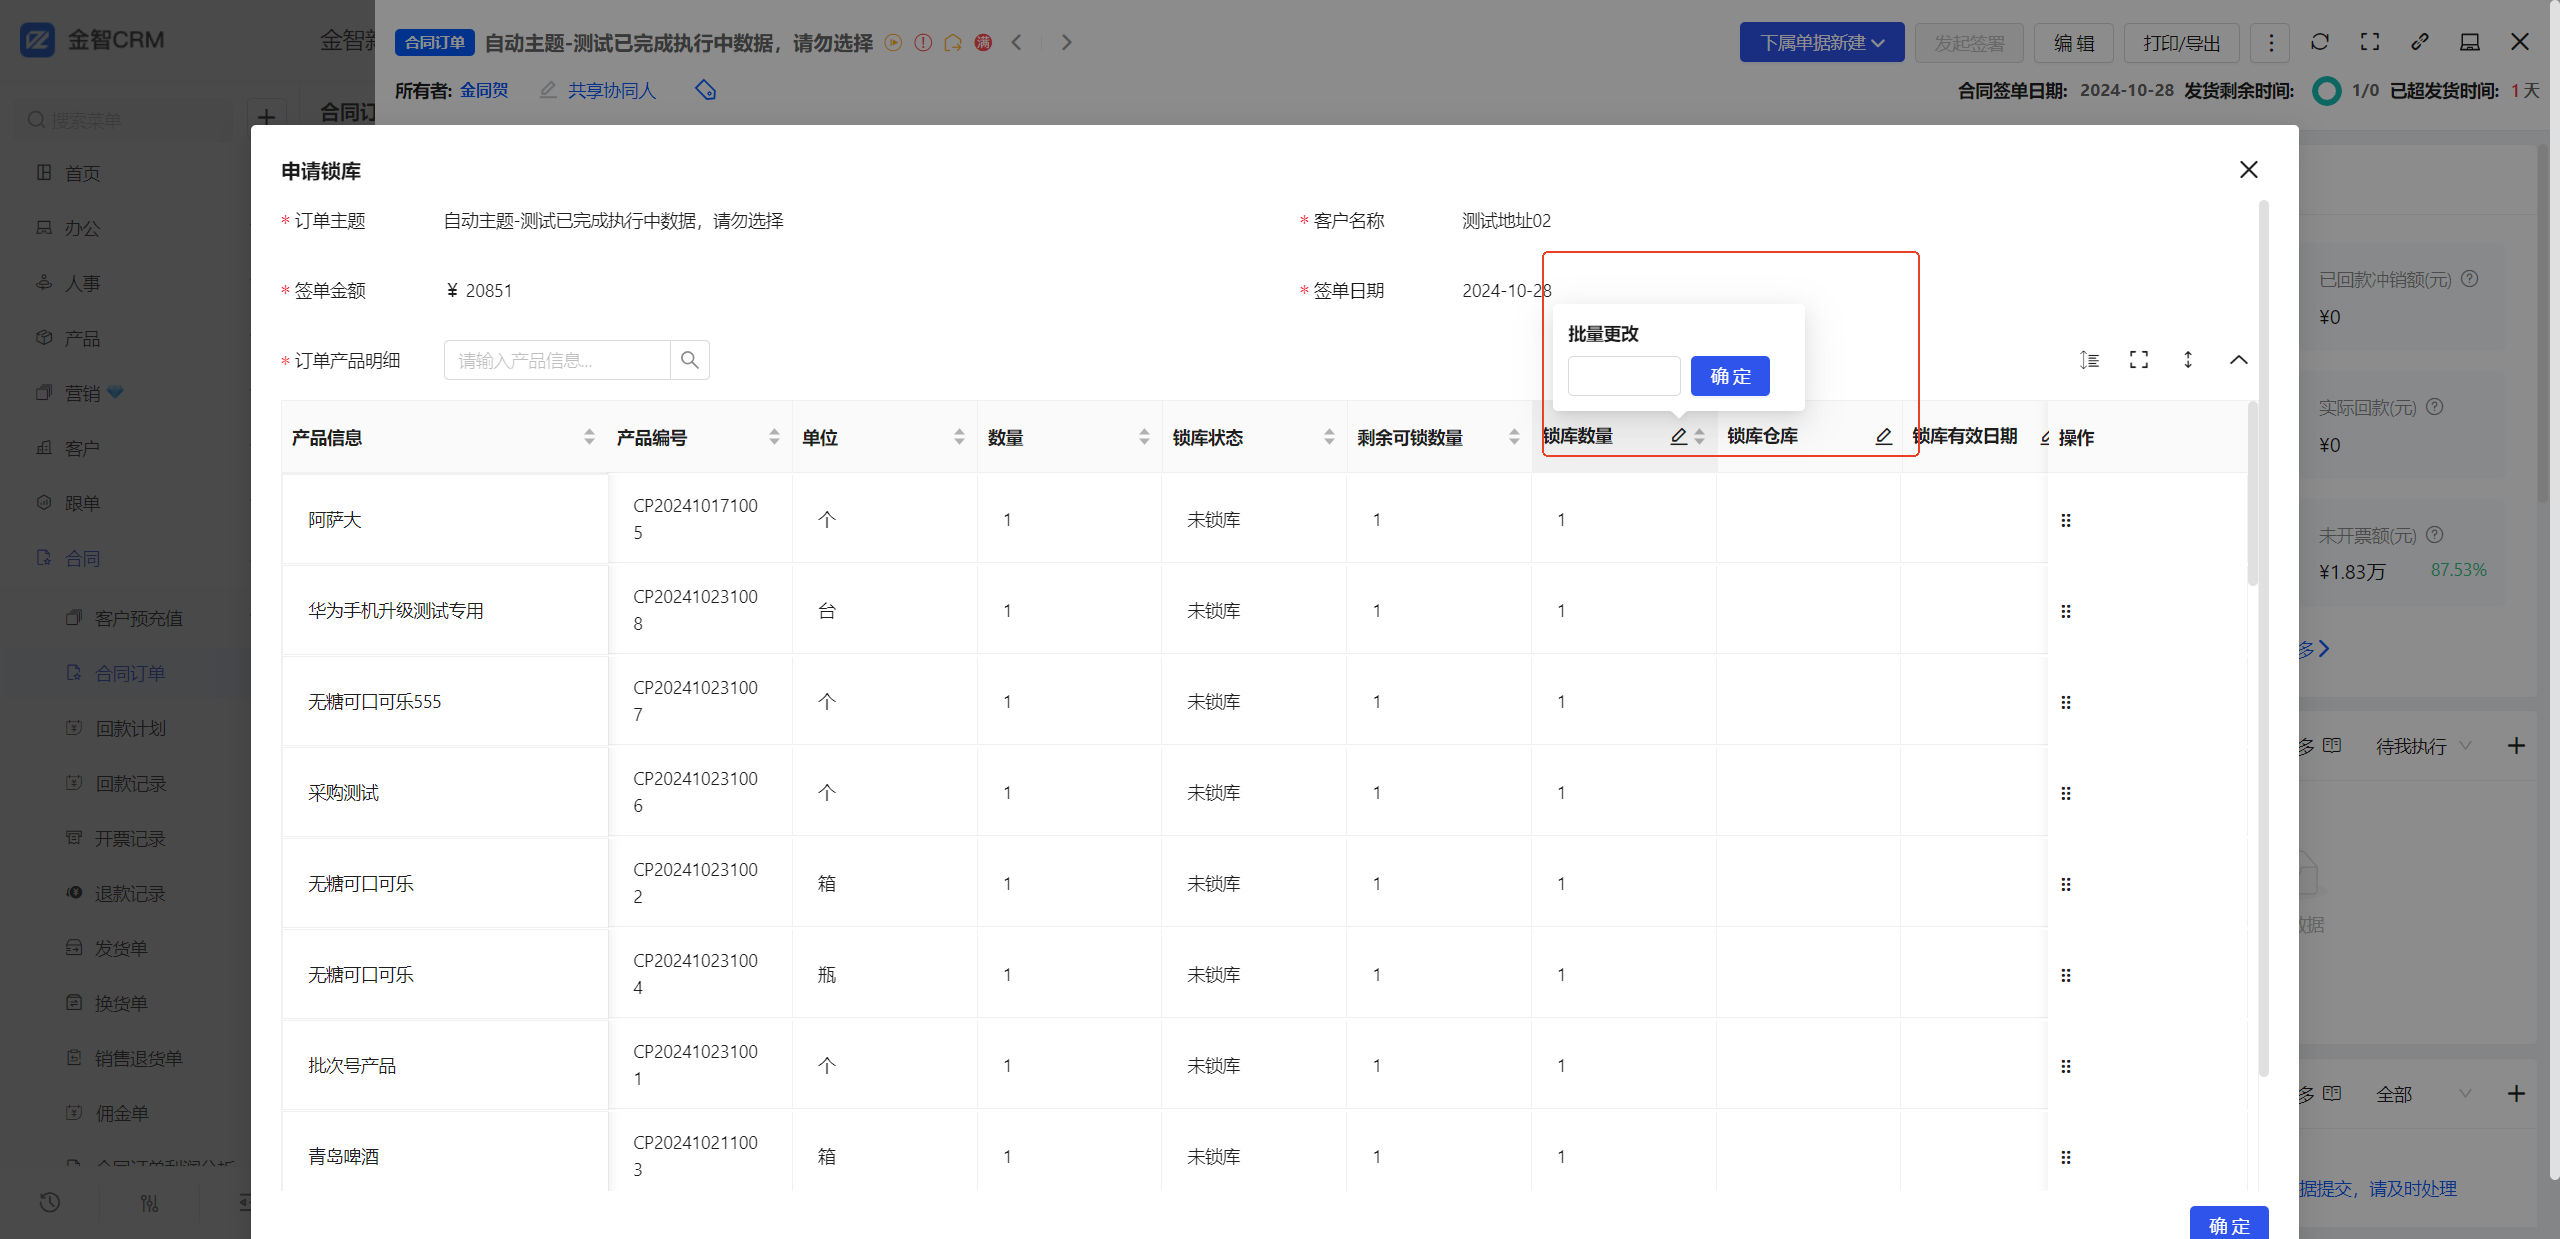
Task: Open row actions for 华为手机升级测试专用
Action: pos(2066,611)
